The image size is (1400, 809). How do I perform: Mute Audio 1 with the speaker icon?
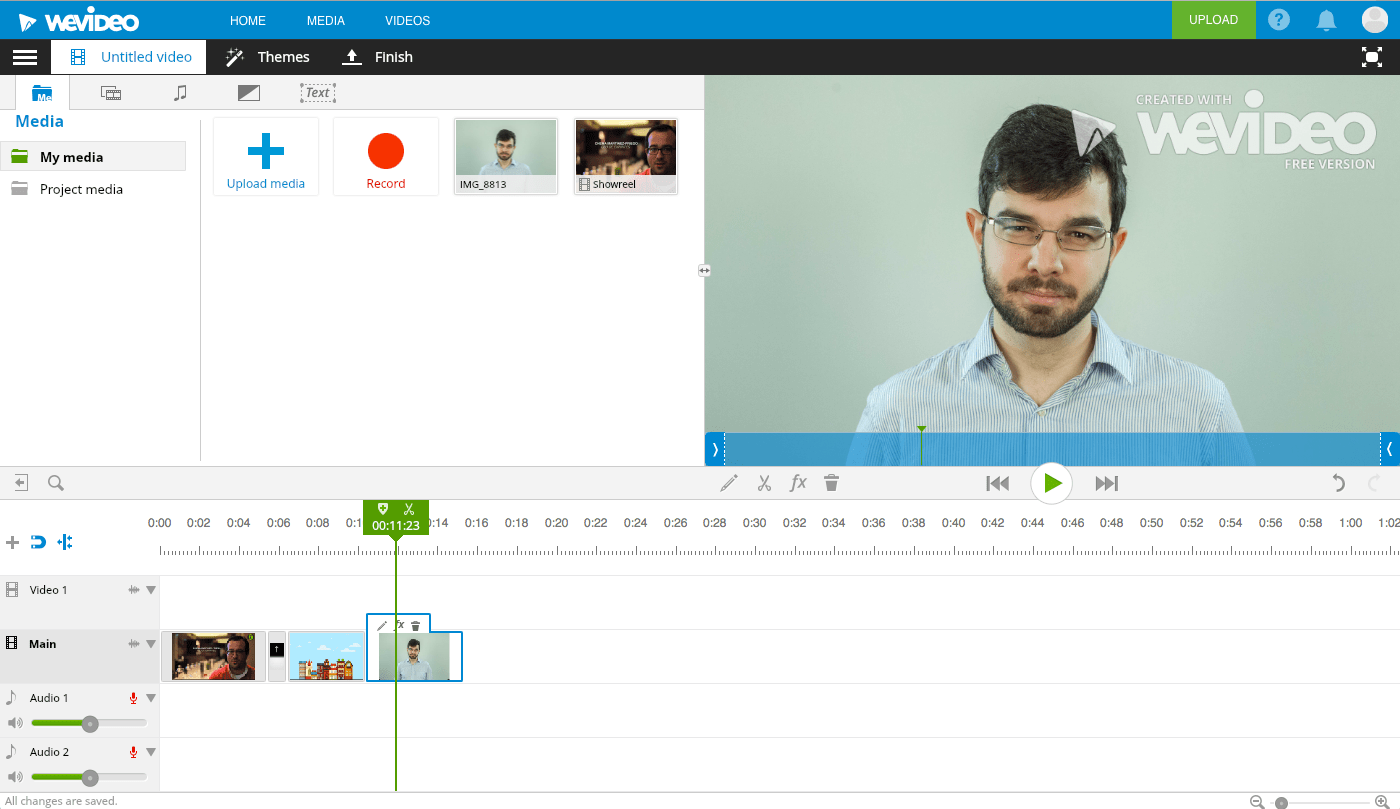14,723
